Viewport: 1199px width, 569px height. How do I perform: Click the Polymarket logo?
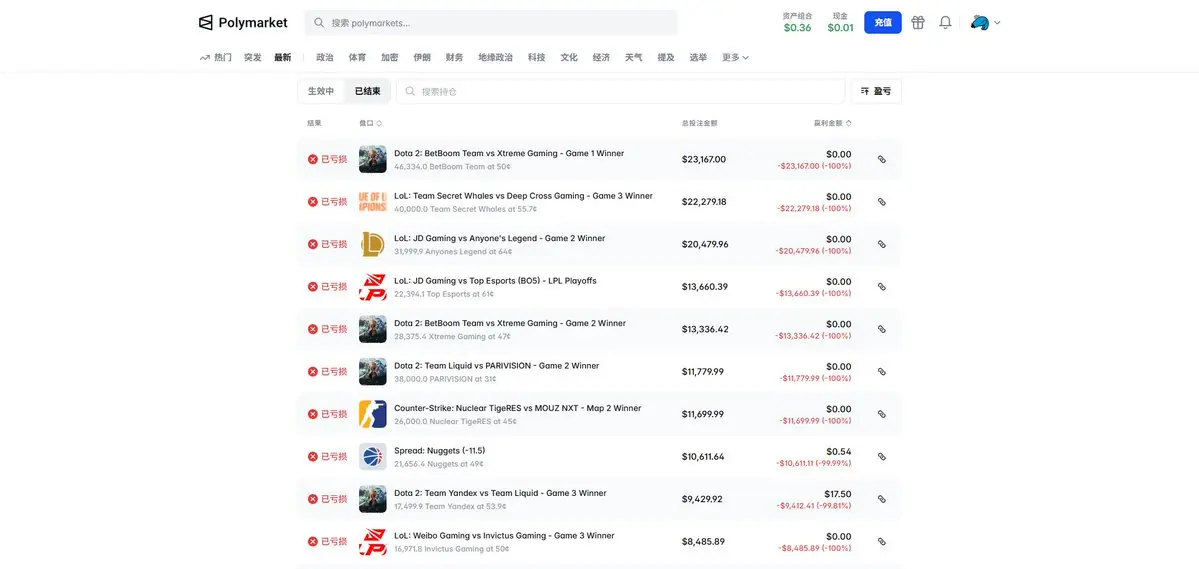click(243, 23)
